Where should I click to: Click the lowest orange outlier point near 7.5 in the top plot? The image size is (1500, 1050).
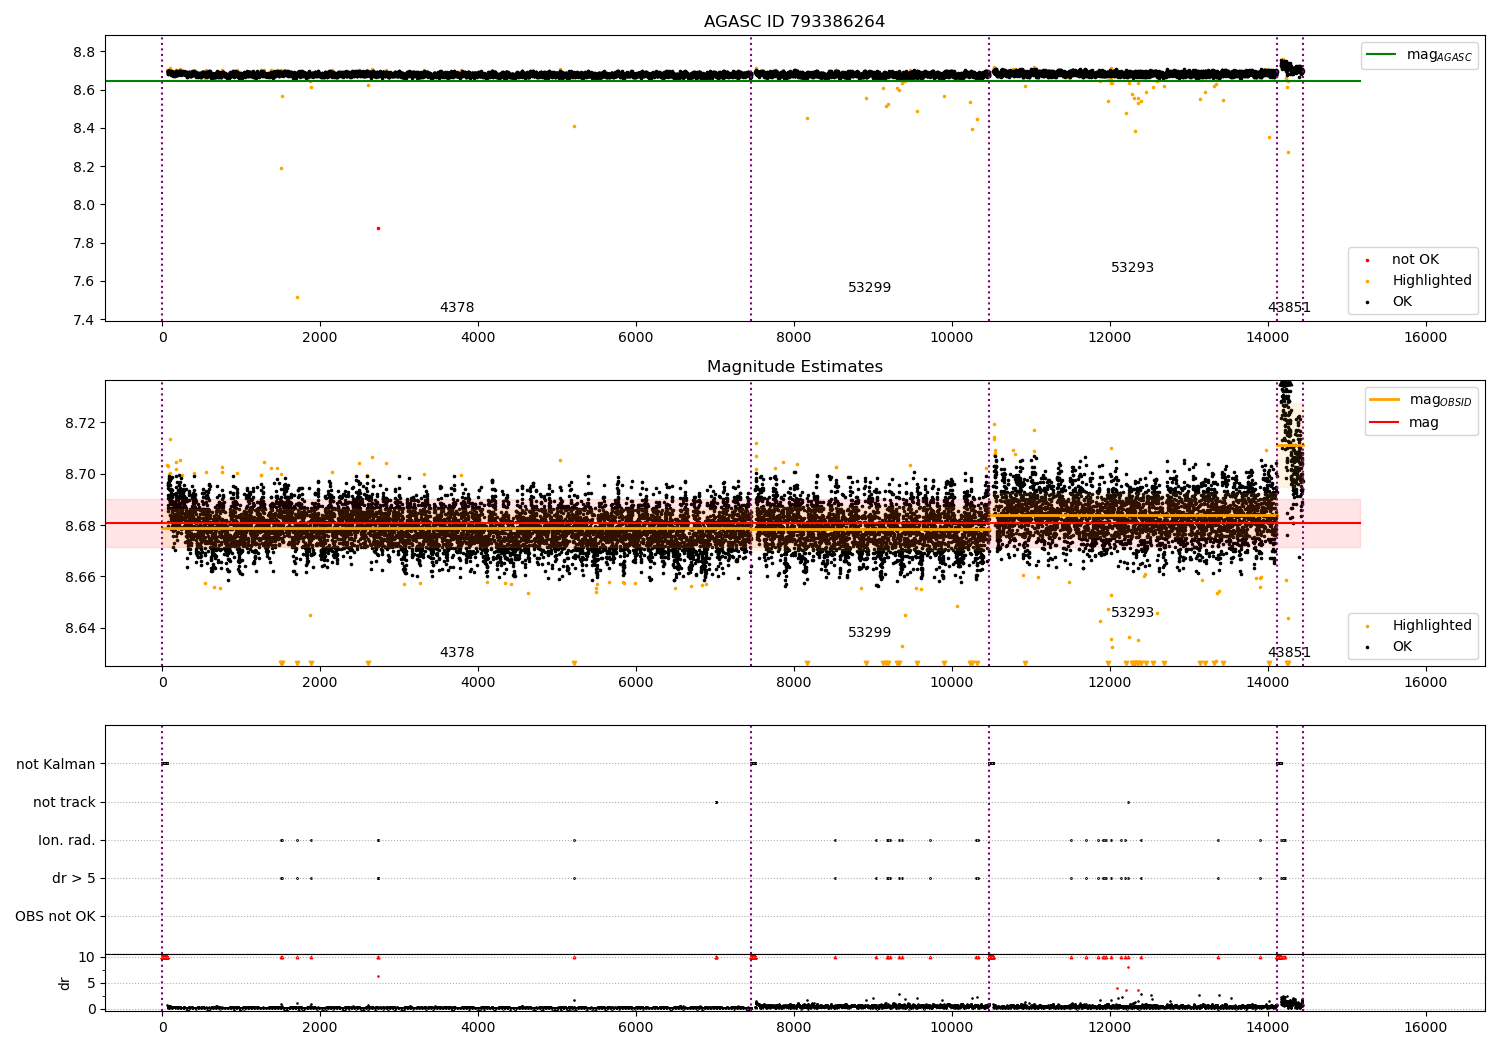point(297,297)
